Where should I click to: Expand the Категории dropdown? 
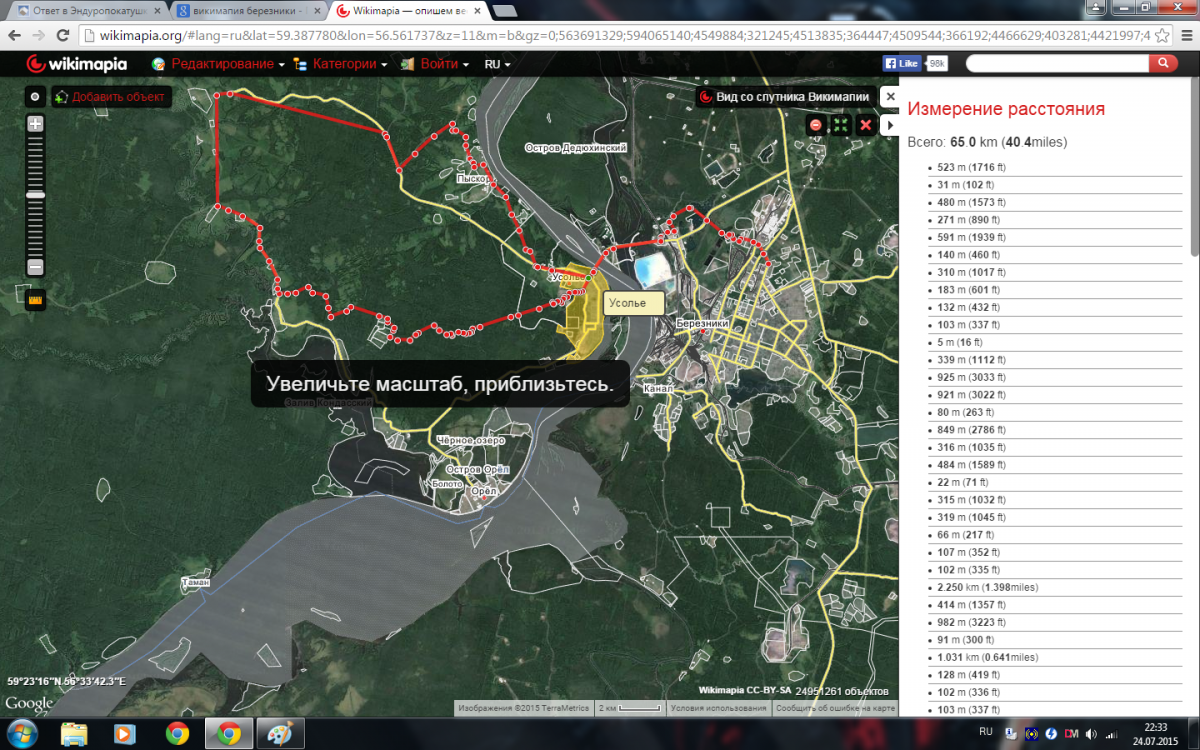click(x=349, y=64)
